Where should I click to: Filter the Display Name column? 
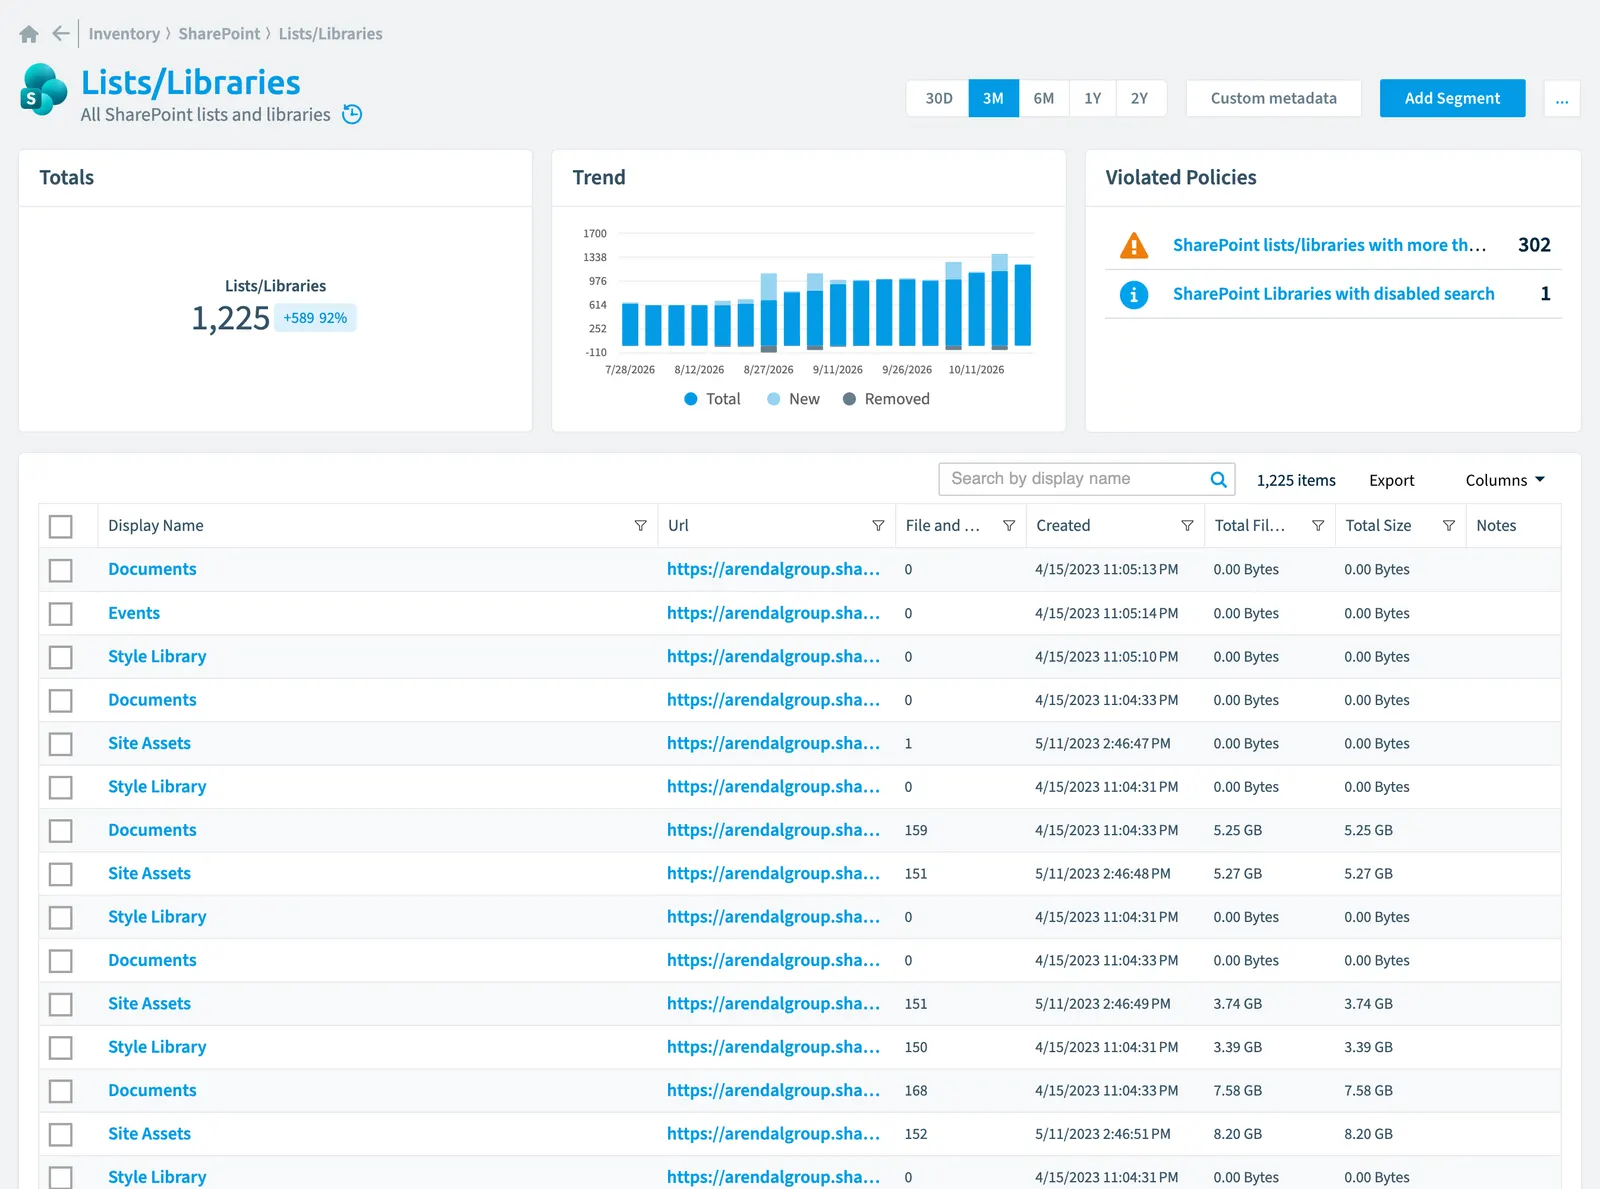[640, 526]
